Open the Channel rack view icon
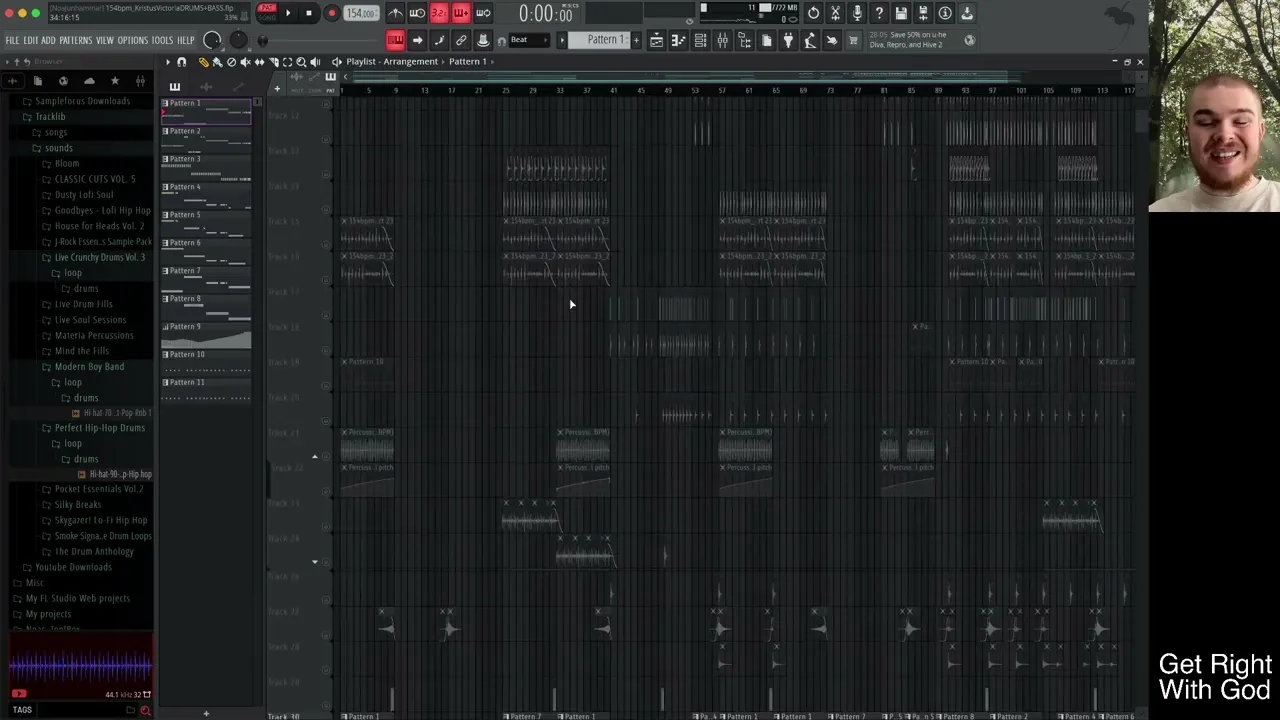 tap(700, 40)
